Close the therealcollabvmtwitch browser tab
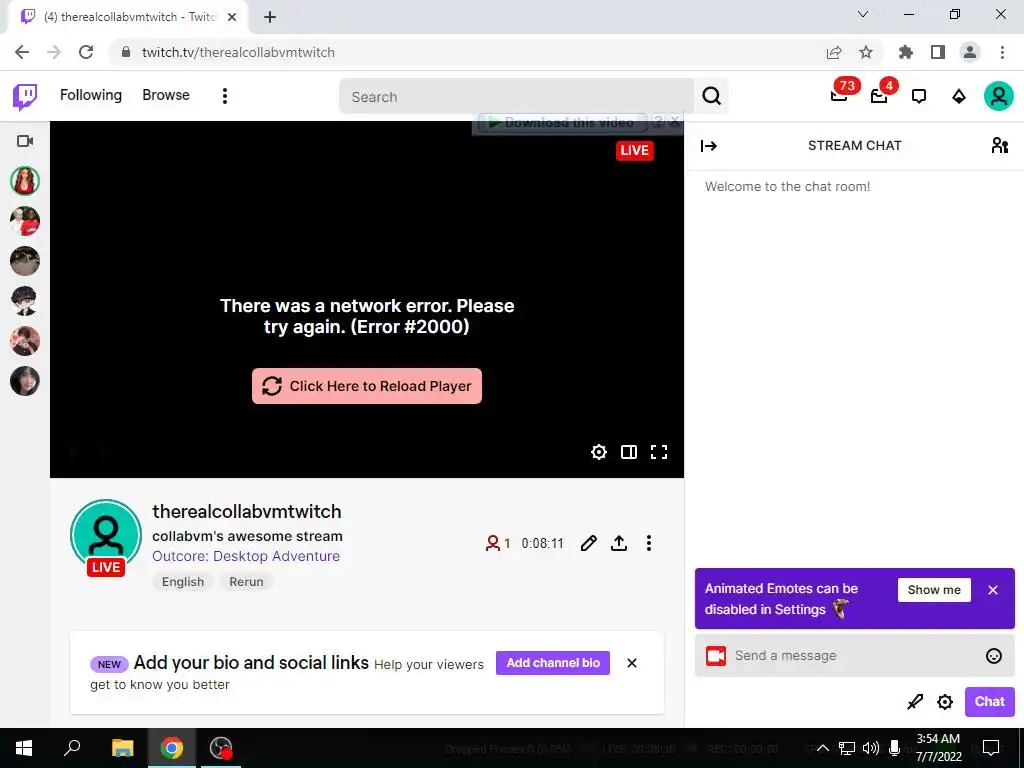The height and width of the screenshot is (768, 1024). (232, 17)
